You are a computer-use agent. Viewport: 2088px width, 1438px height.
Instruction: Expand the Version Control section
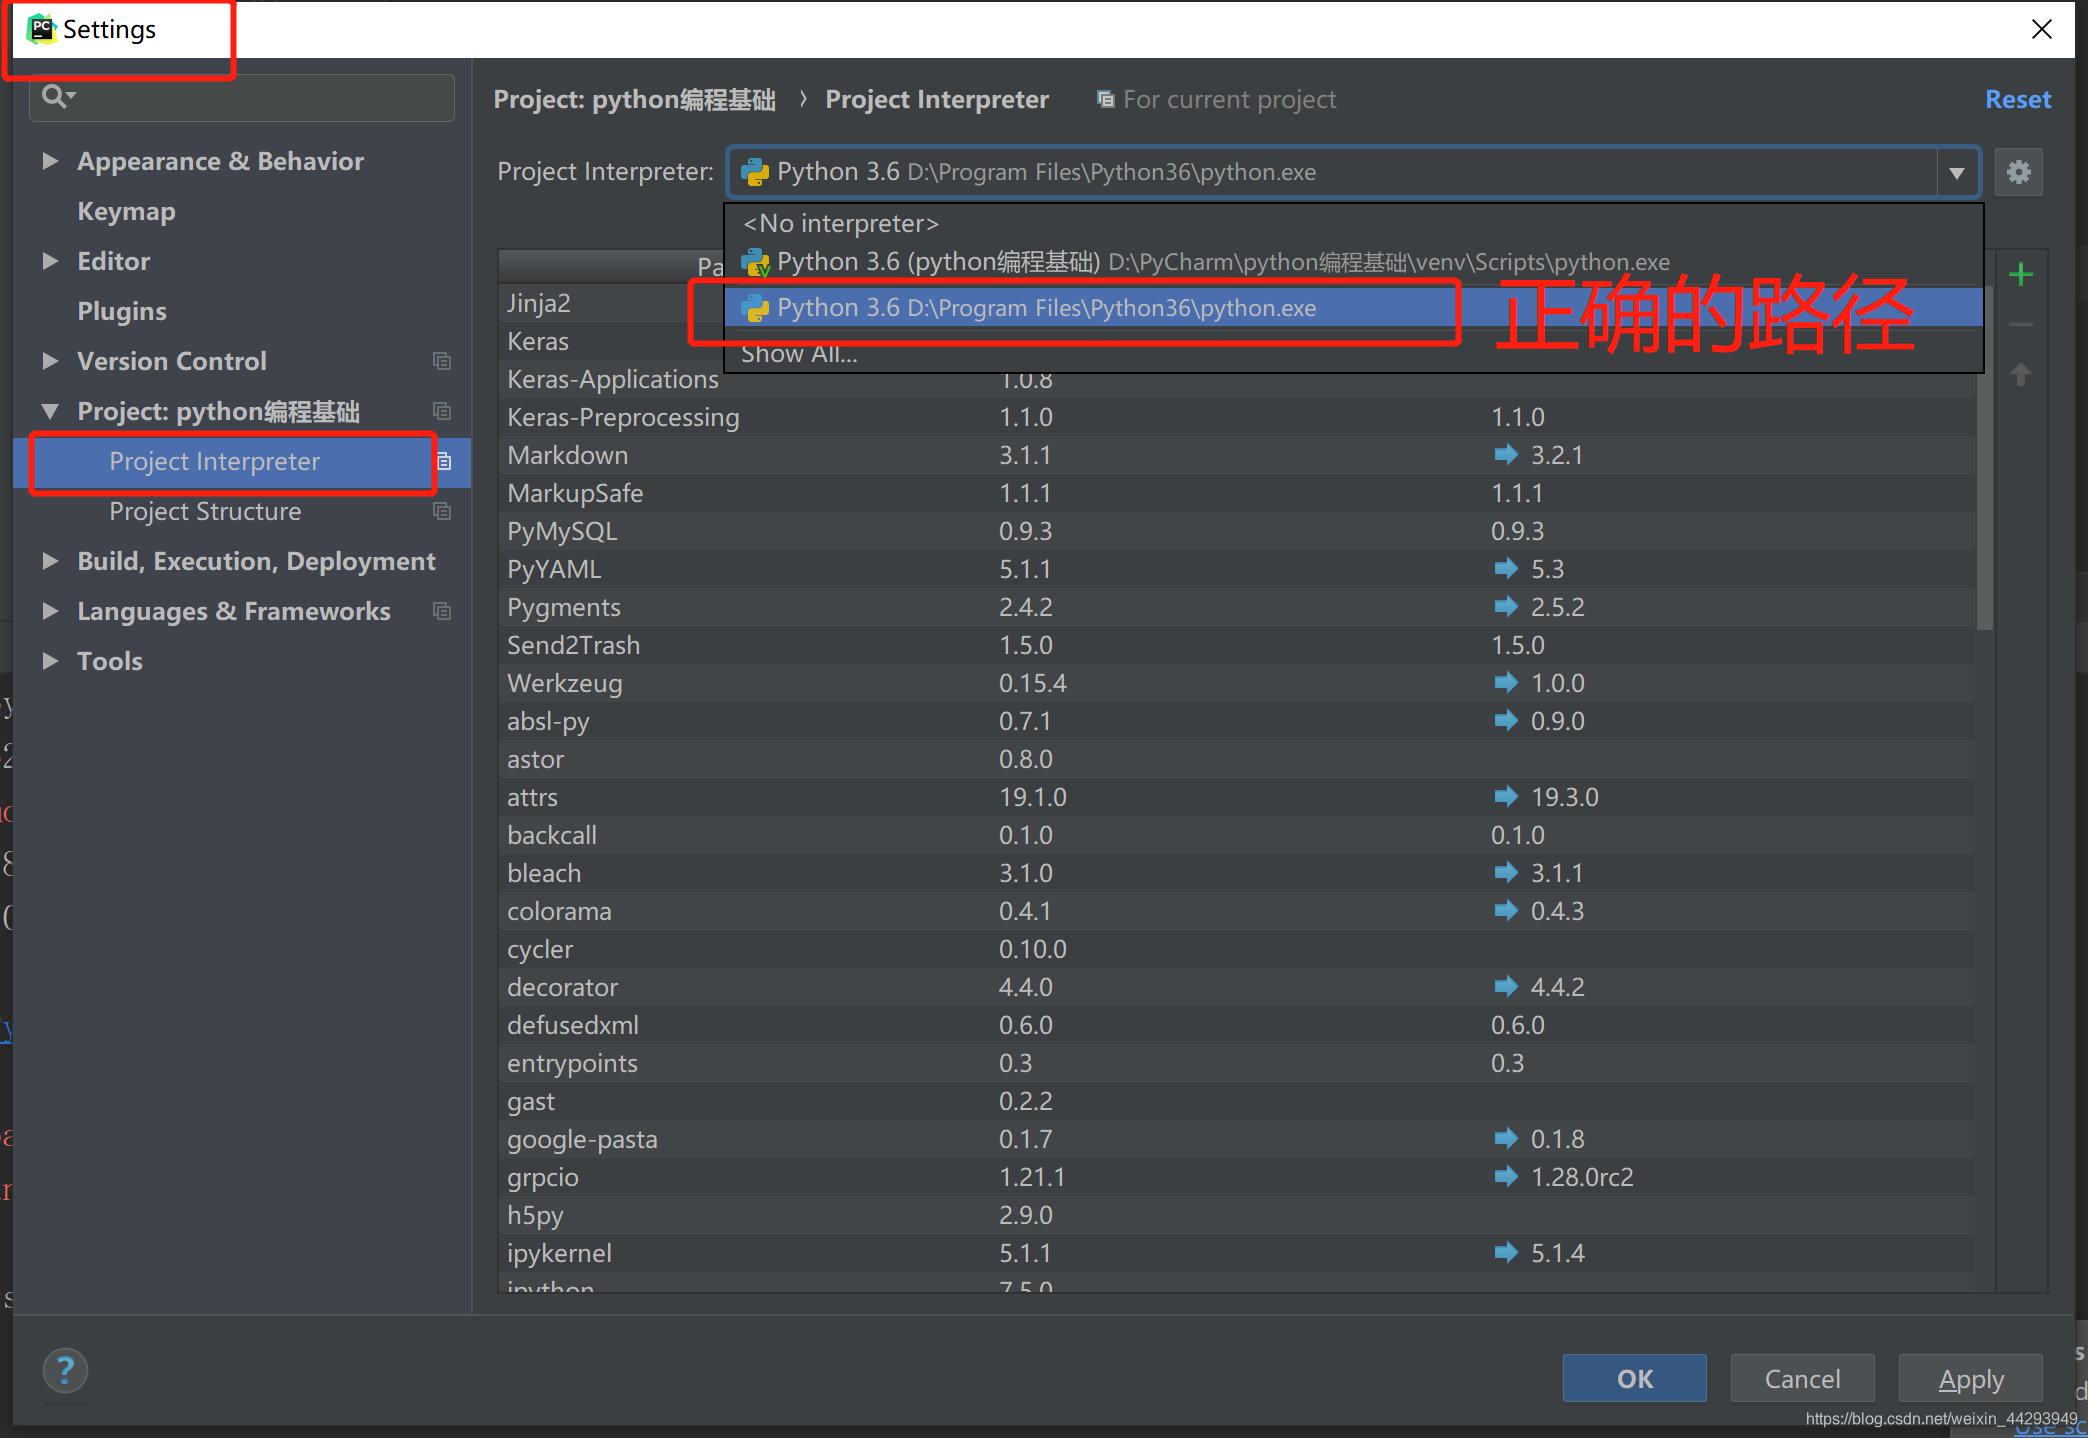pyautogui.click(x=50, y=361)
